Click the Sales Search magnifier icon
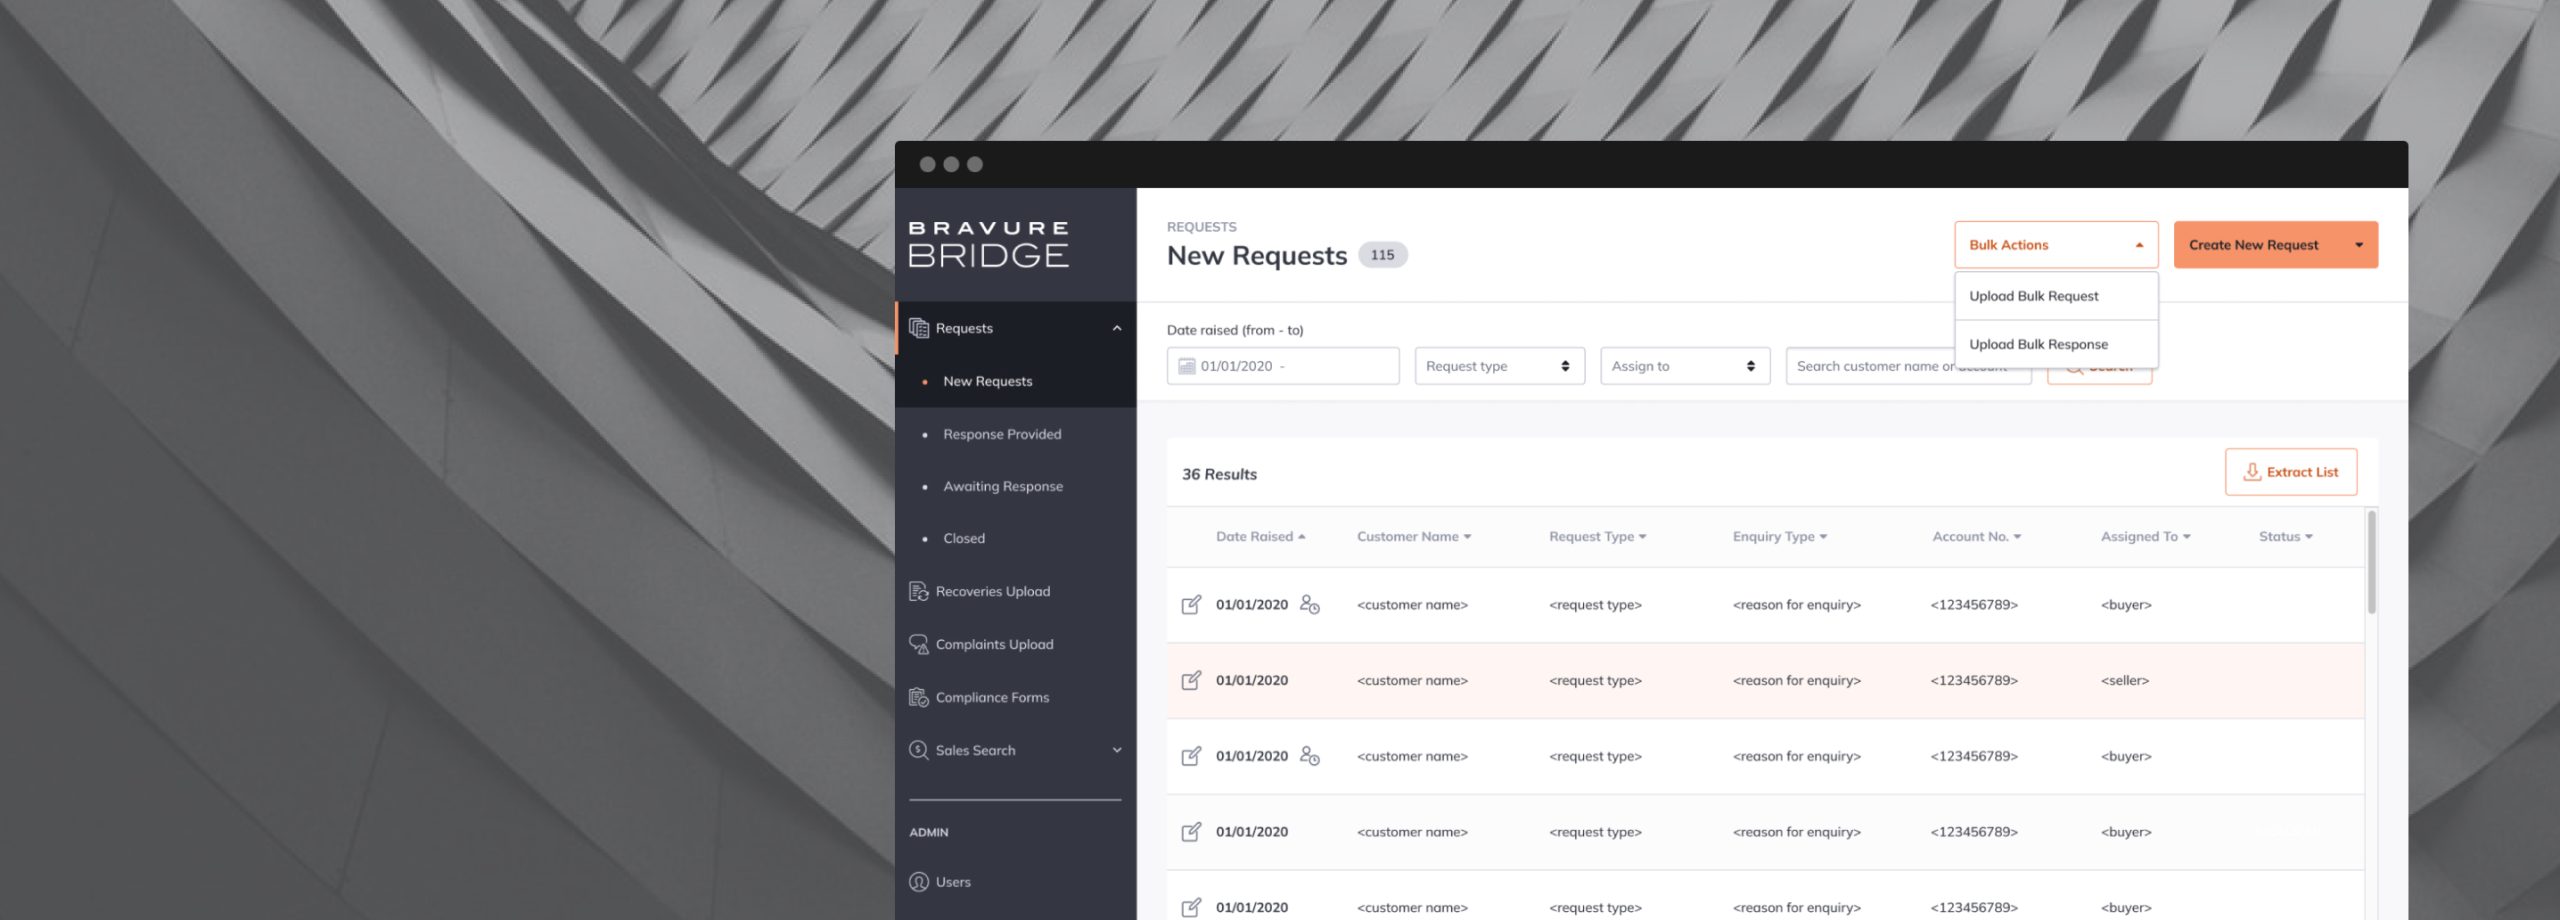The width and height of the screenshot is (2560, 920). coord(918,750)
